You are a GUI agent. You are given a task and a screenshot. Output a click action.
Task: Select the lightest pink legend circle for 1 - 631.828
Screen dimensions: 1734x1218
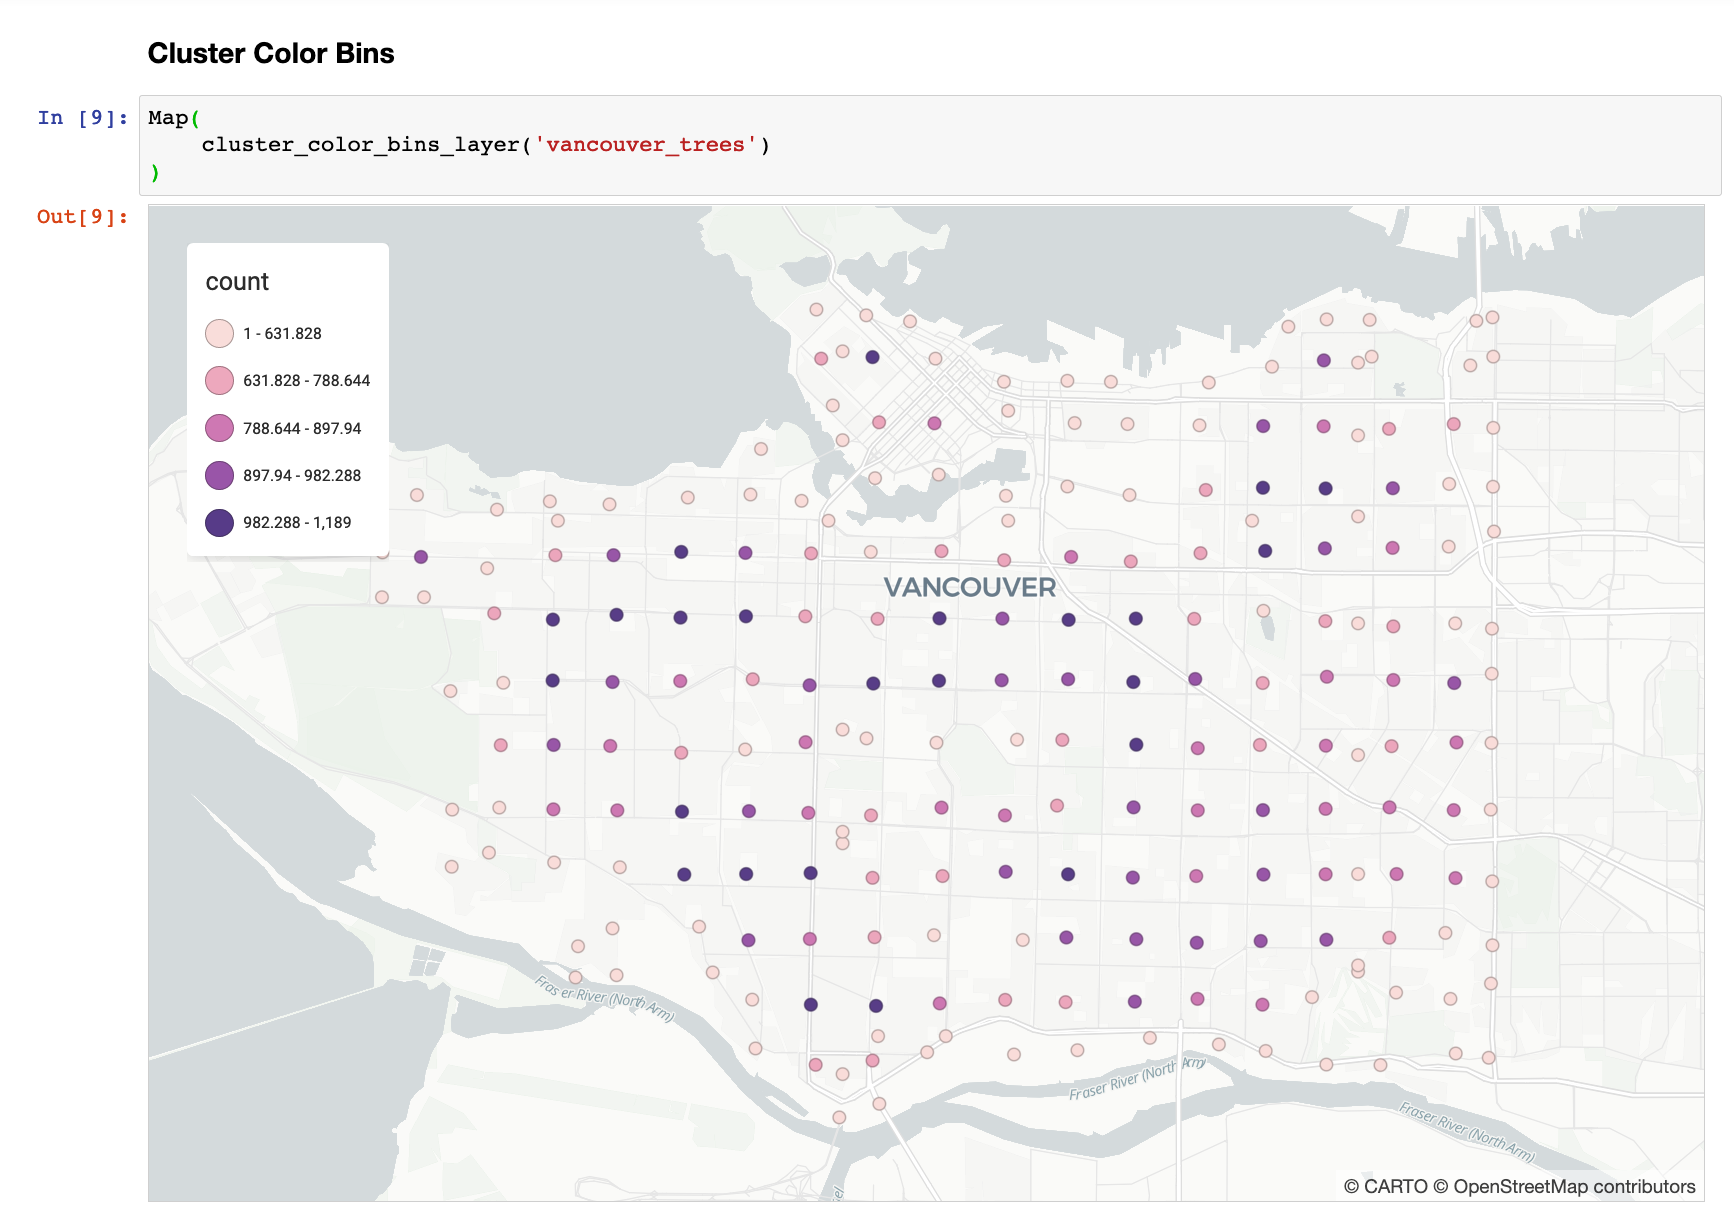coord(219,333)
